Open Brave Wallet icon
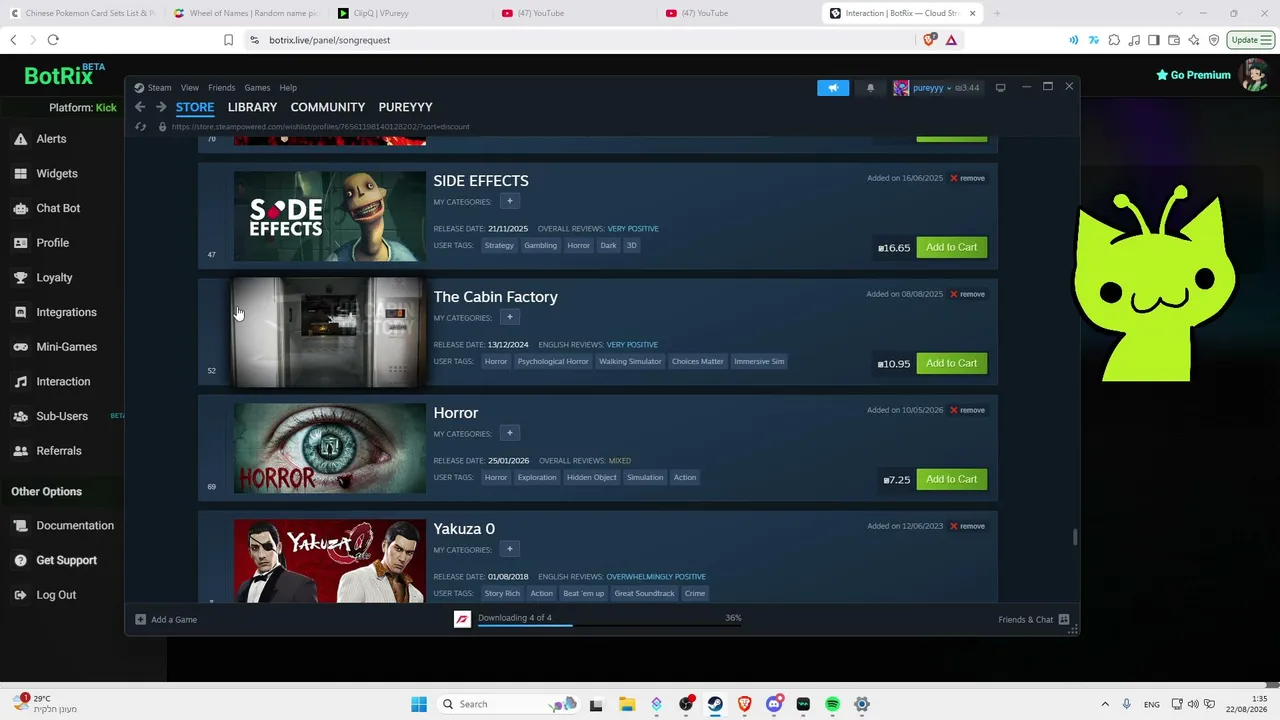This screenshot has height=720, width=1280. coord(1174,40)
